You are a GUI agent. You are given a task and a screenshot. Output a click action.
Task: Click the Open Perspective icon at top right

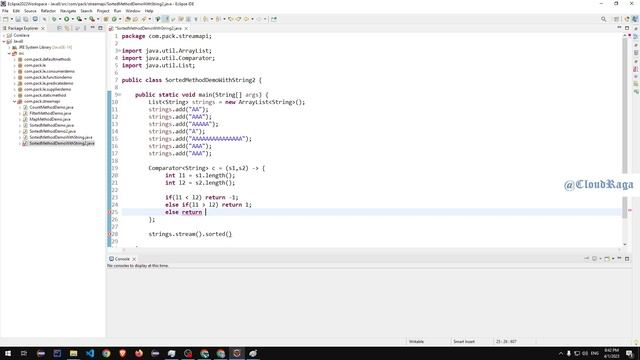[617, 19]
